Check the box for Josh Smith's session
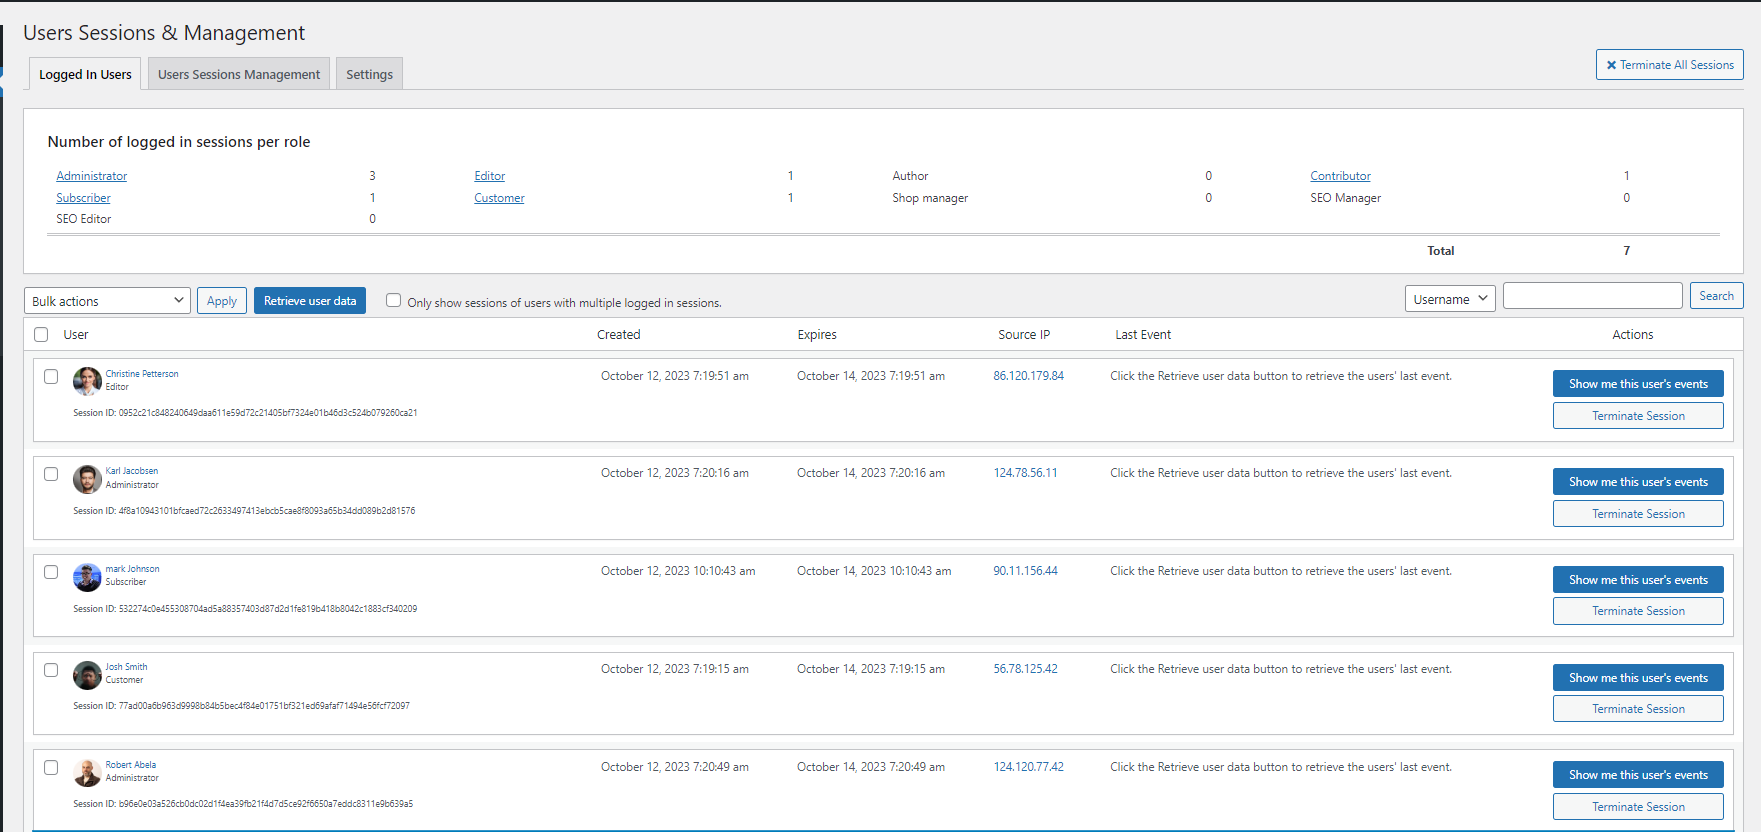The width and height of the screenshot is (1761, 832). point(51,670)
